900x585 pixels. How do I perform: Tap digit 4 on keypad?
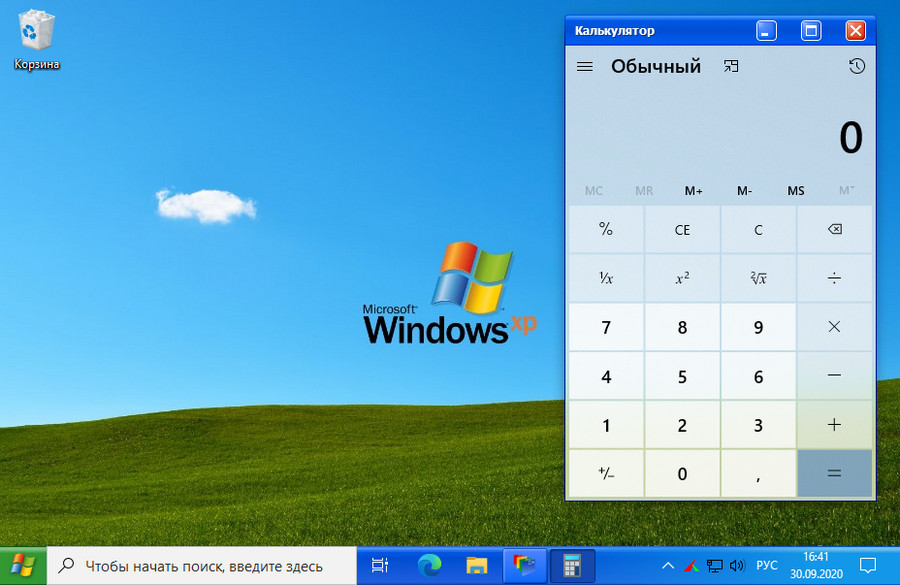(606, 376)
